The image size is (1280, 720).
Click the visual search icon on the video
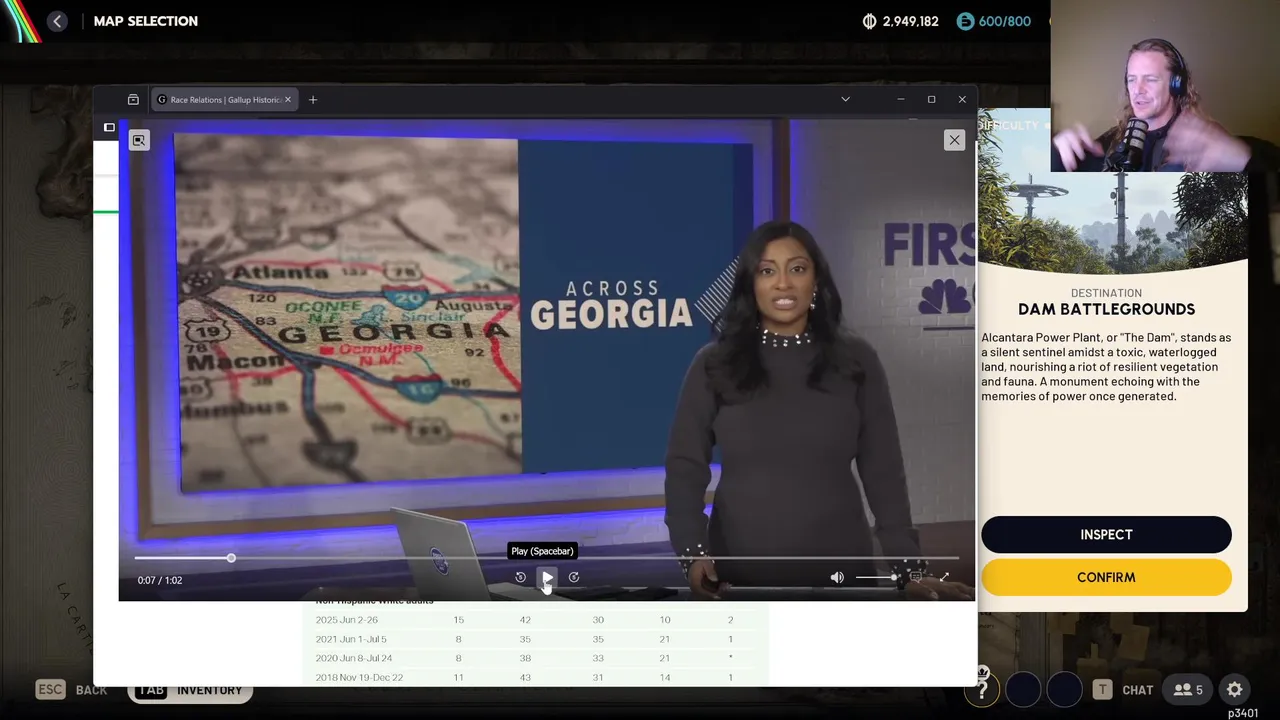139,140
